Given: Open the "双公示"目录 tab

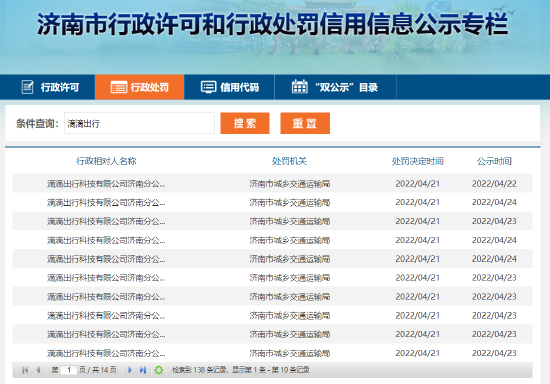Looking at the screenshot, I should pyautogui.click(x=335, y=87).
